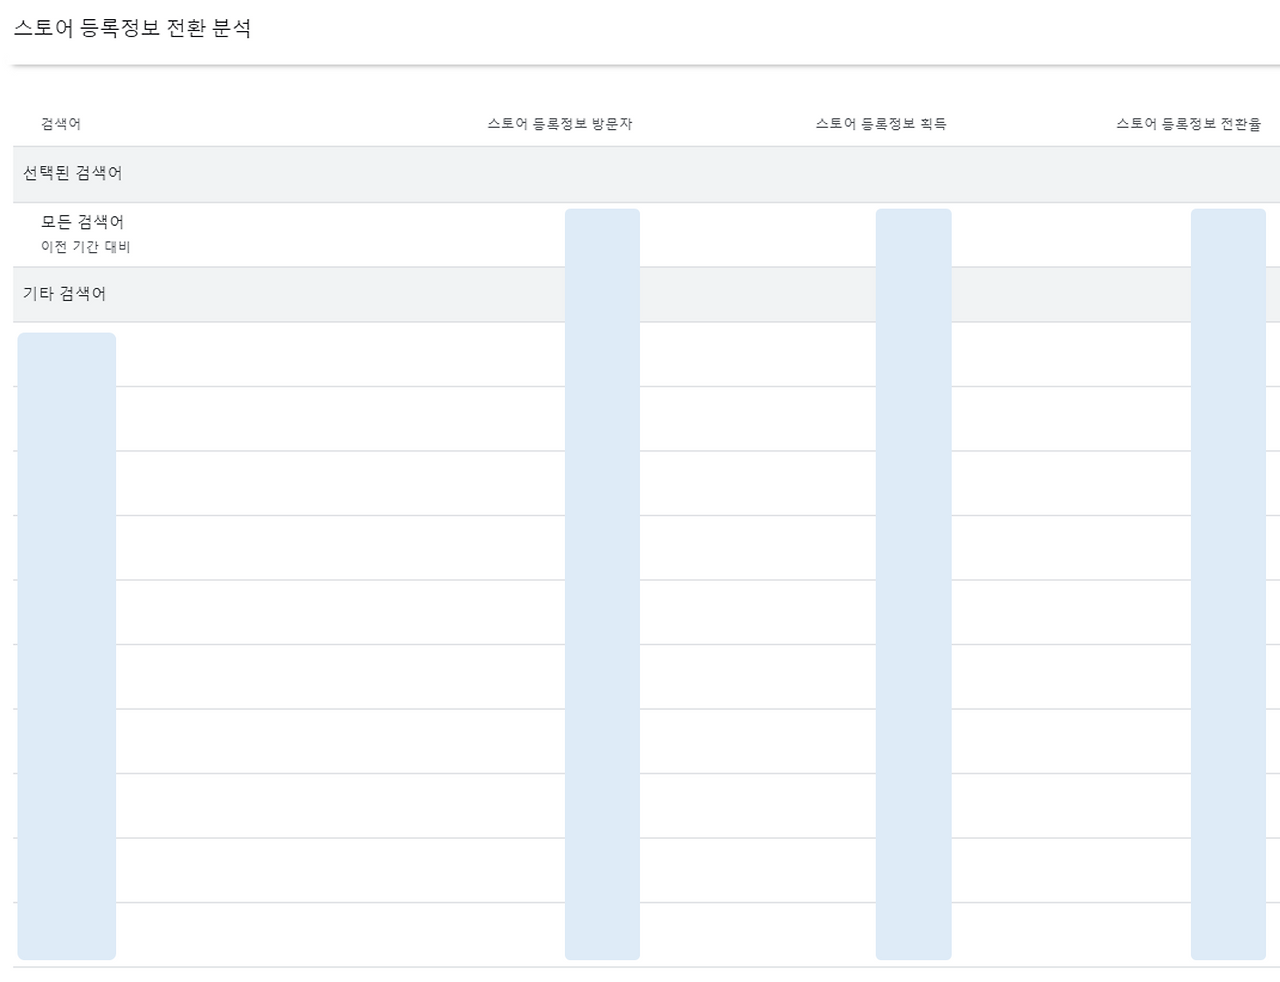The image size is (1280, 982).
Task: Click the 이전 기간 대비 comparison label
Action: (82, 247)
